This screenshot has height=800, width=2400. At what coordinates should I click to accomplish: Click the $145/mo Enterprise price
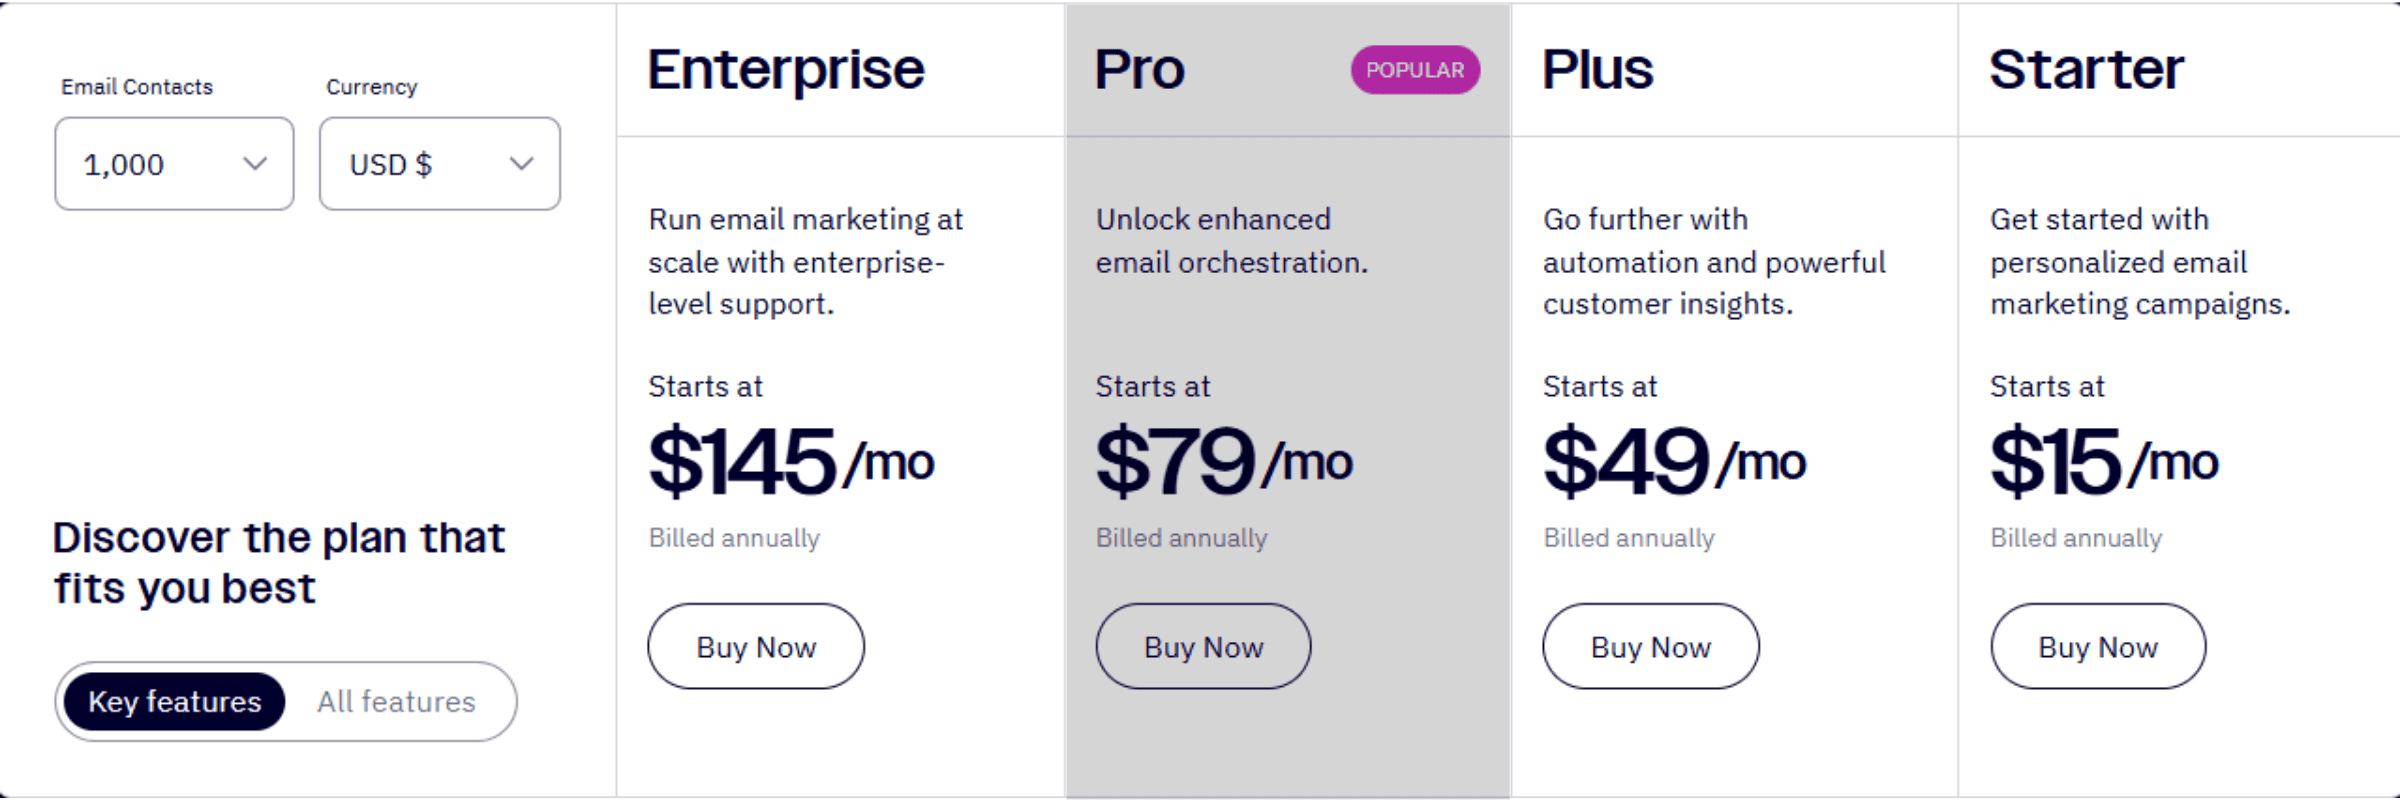coord(790,460)
